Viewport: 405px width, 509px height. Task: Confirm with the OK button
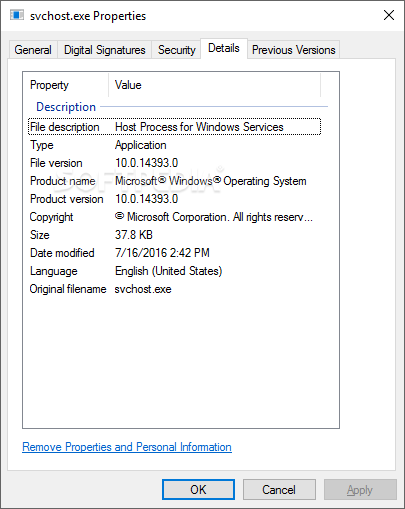click(x=198, y=490)
